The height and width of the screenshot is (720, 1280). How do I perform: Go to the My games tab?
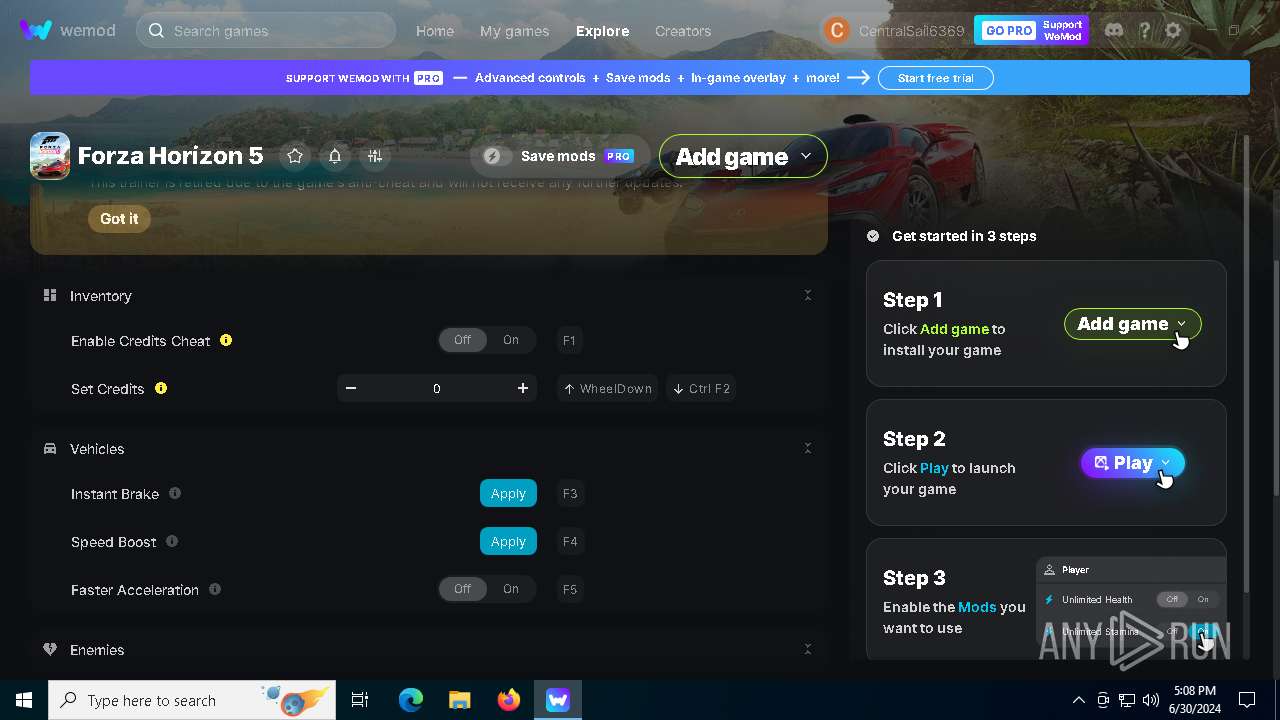point(514,31)
